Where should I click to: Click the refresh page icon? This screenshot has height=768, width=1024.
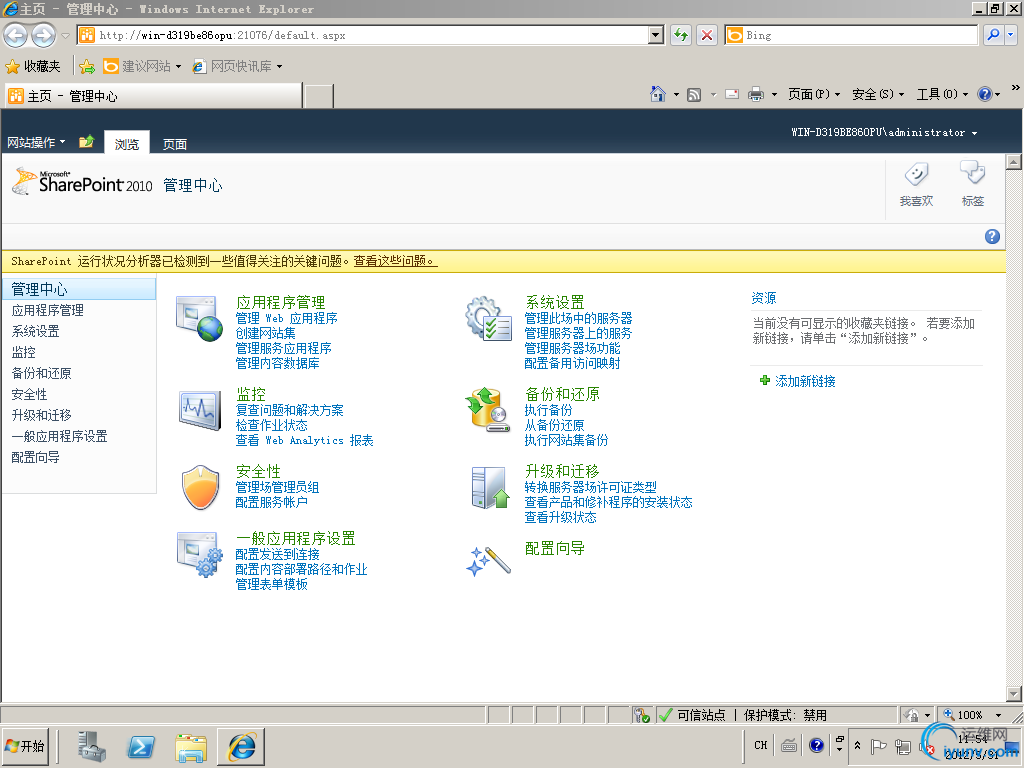tap(681, 35)
